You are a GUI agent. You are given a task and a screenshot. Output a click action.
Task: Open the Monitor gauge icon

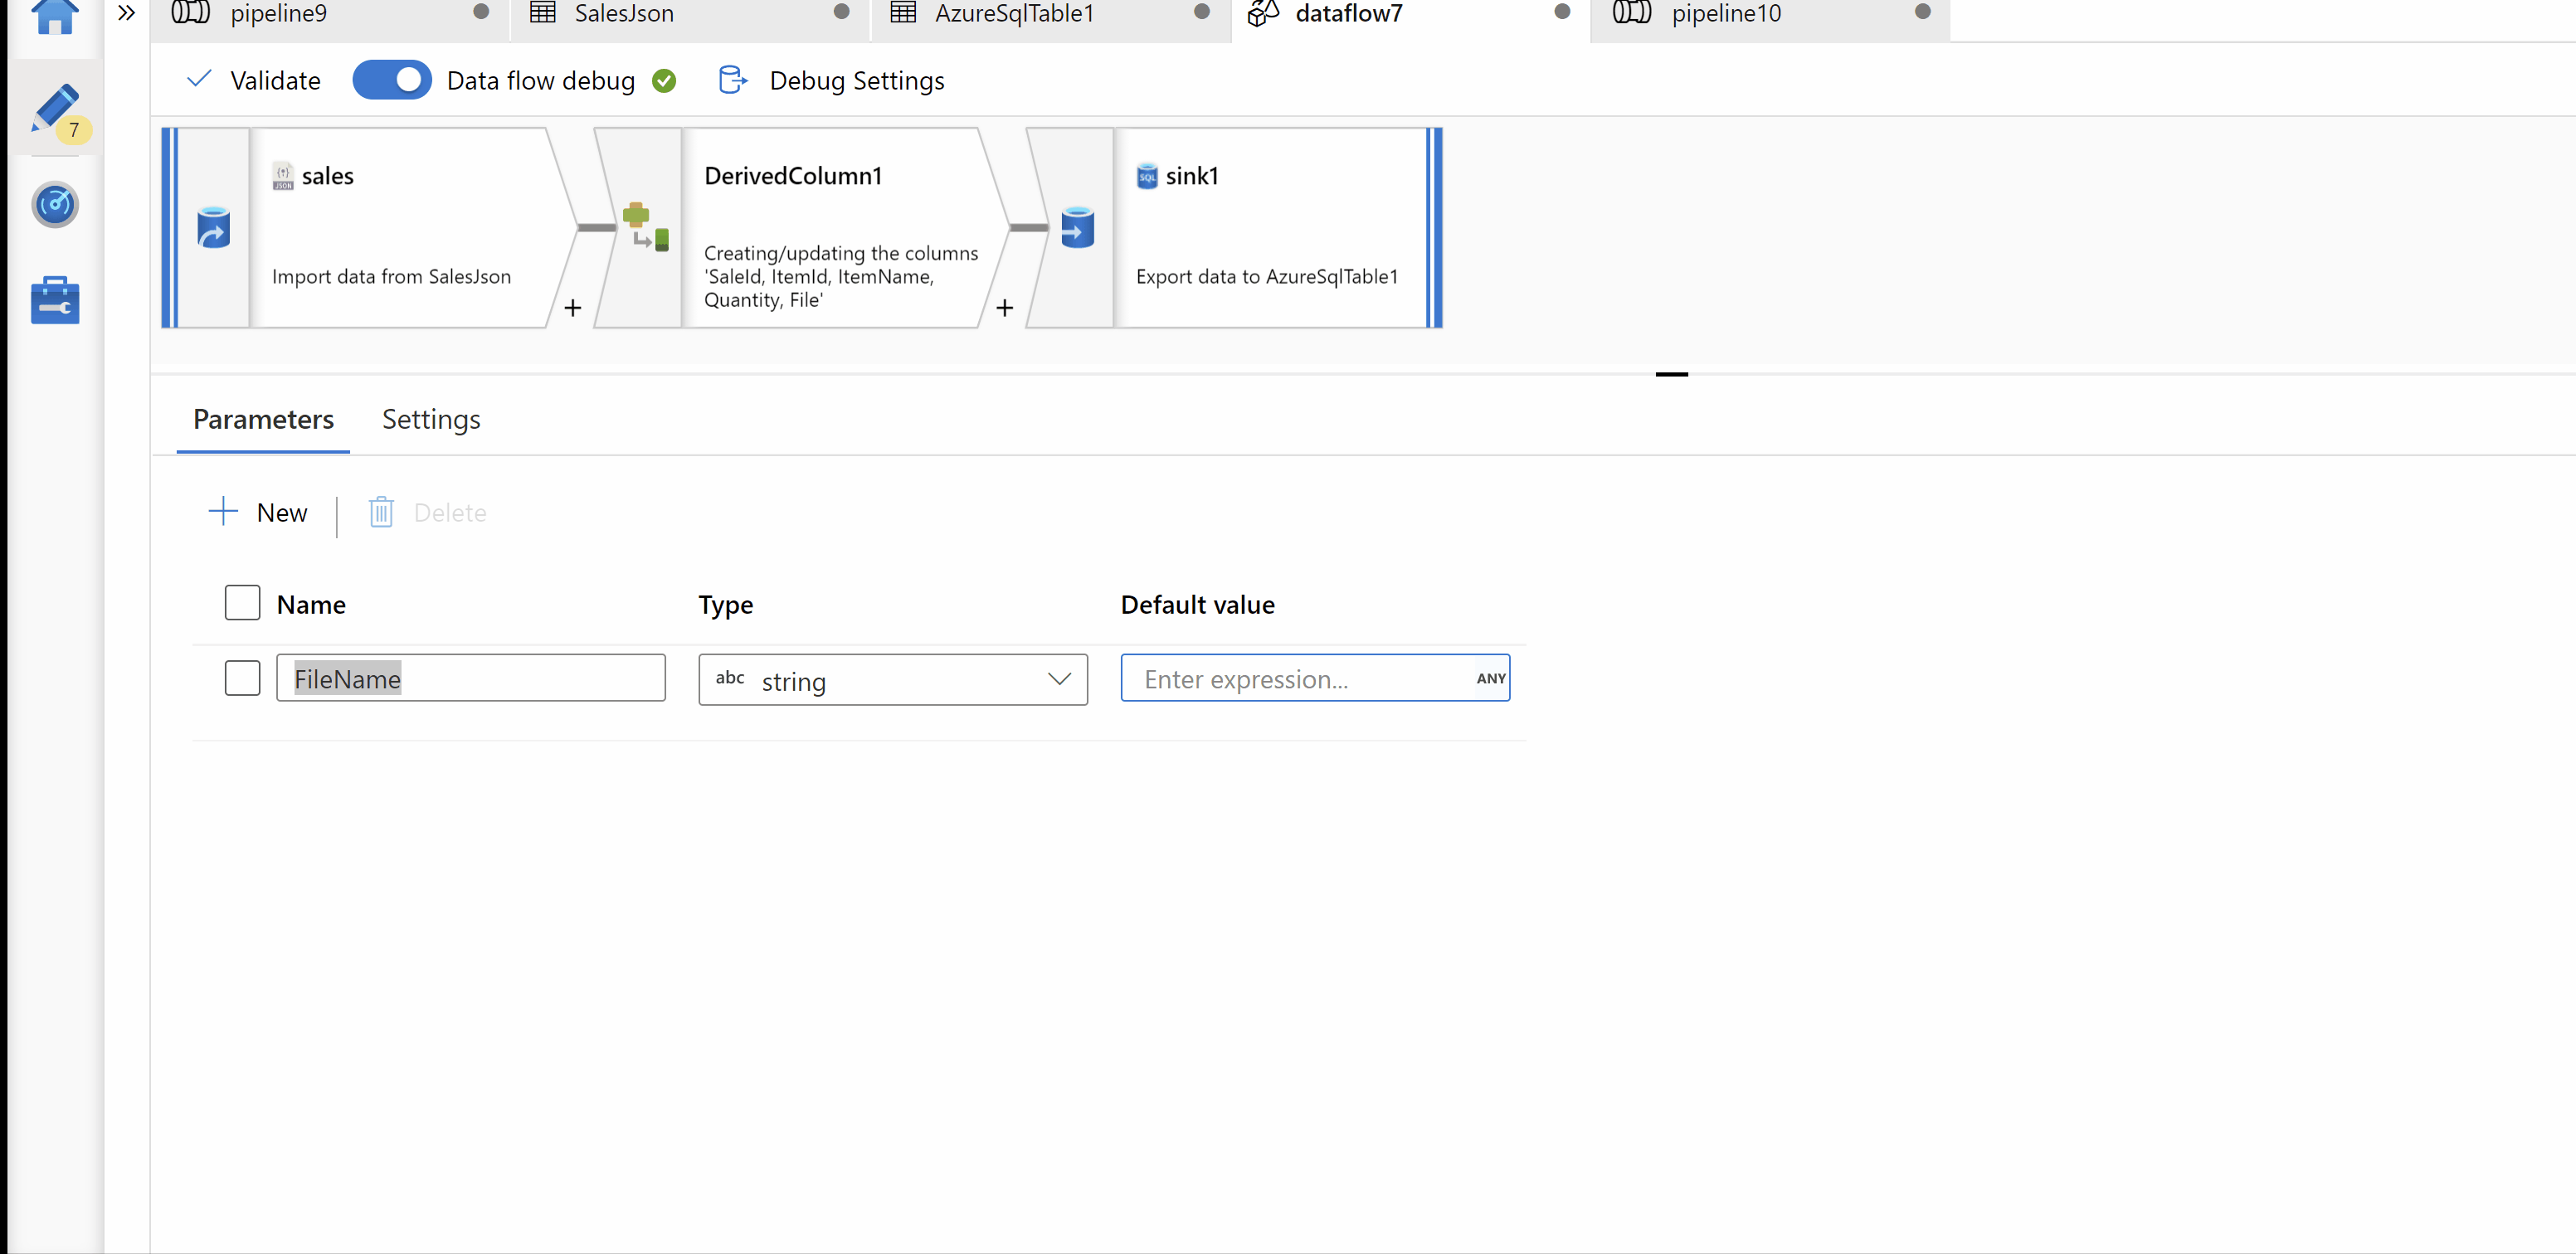54,205
